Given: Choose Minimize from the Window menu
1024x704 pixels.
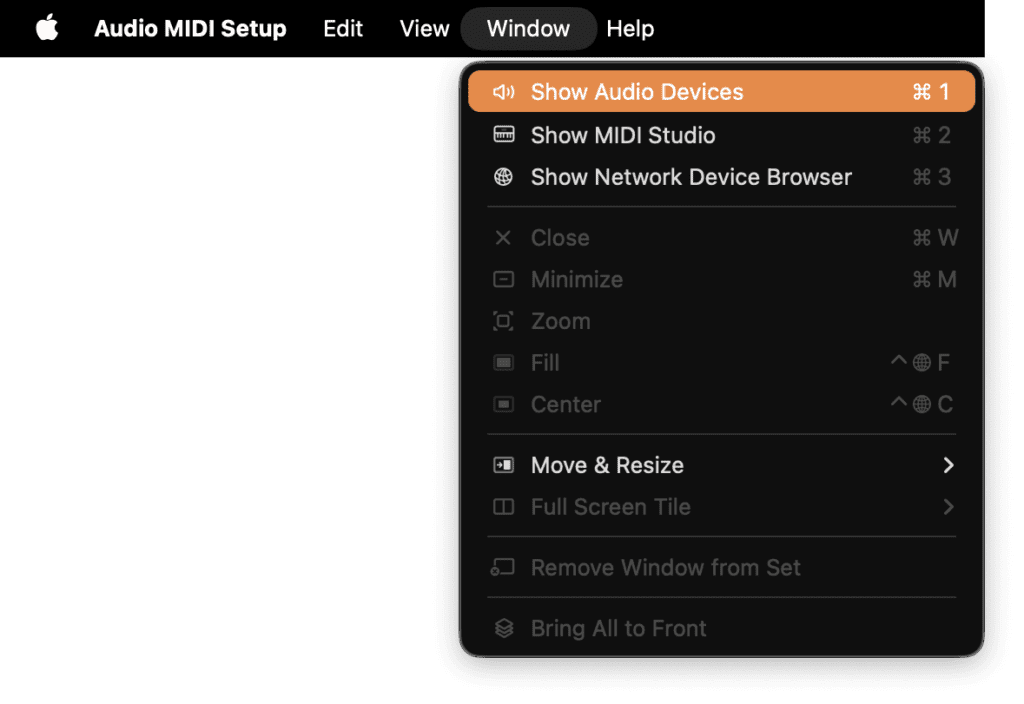Looking at the screenshot, I should point(577,280).
